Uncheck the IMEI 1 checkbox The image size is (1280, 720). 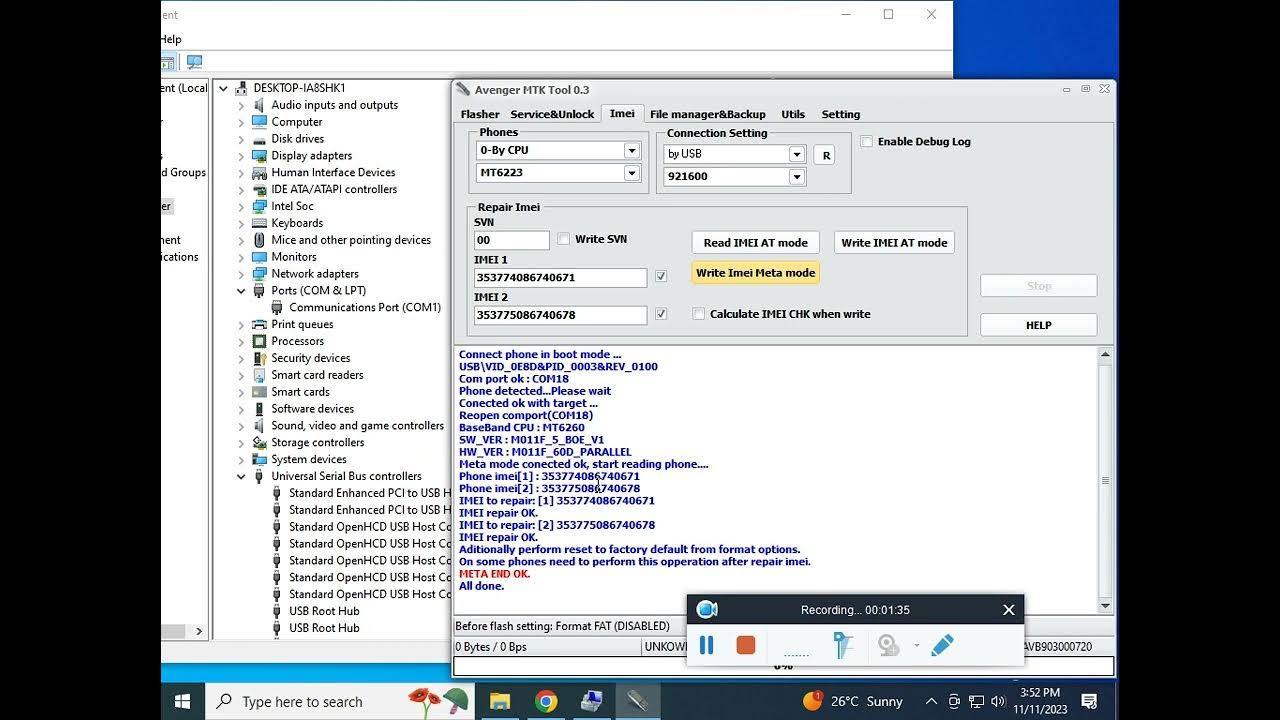(x=661, y=277)
